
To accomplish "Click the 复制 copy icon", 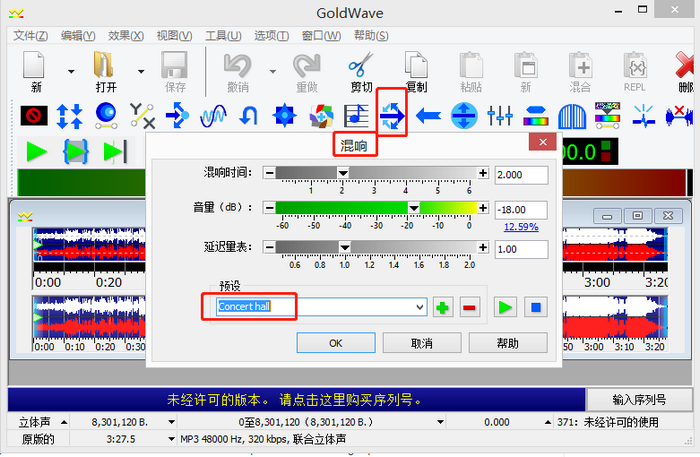I will pyautogui.click(x=416, y=65).
